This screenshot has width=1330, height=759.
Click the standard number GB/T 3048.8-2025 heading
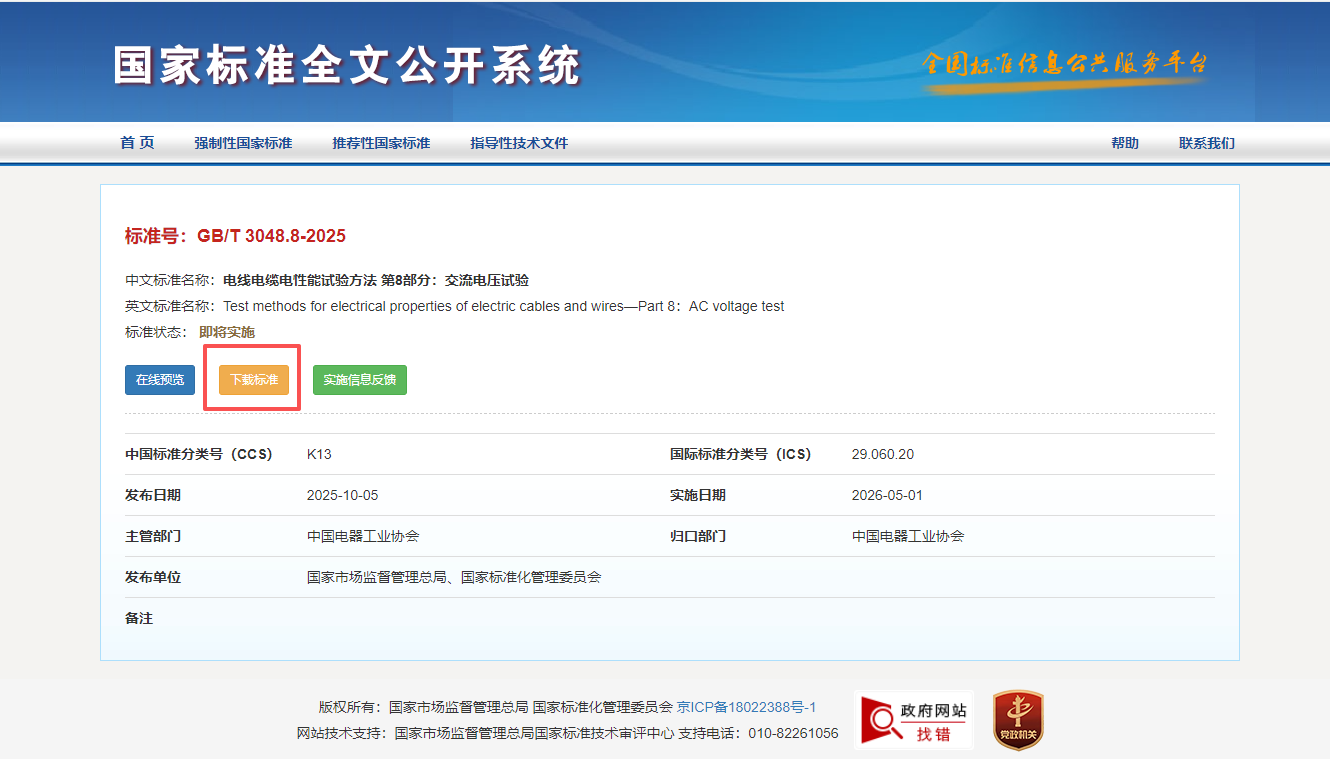coord(235,236)
